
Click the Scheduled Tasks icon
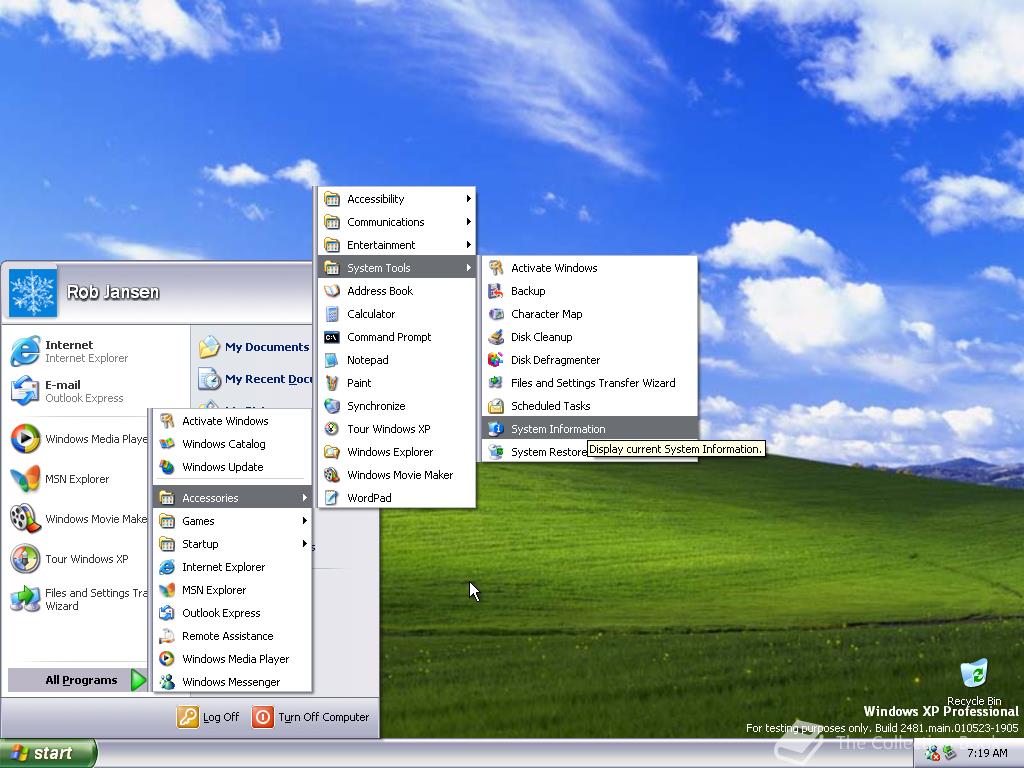[496, 406]
